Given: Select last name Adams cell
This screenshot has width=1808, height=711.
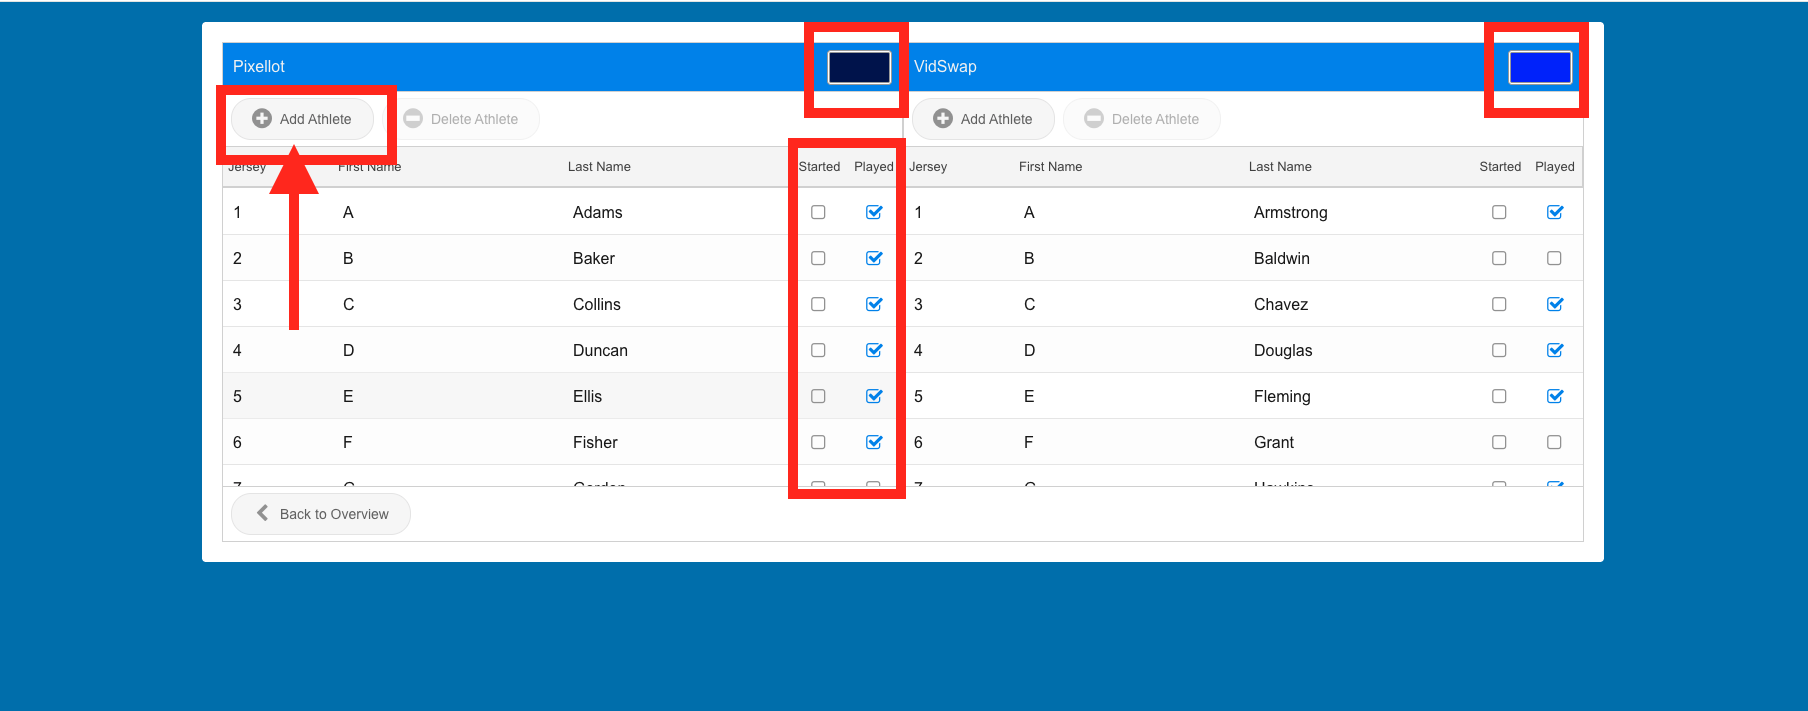Looking at the screenshot, I should click(x=598, y=212).
